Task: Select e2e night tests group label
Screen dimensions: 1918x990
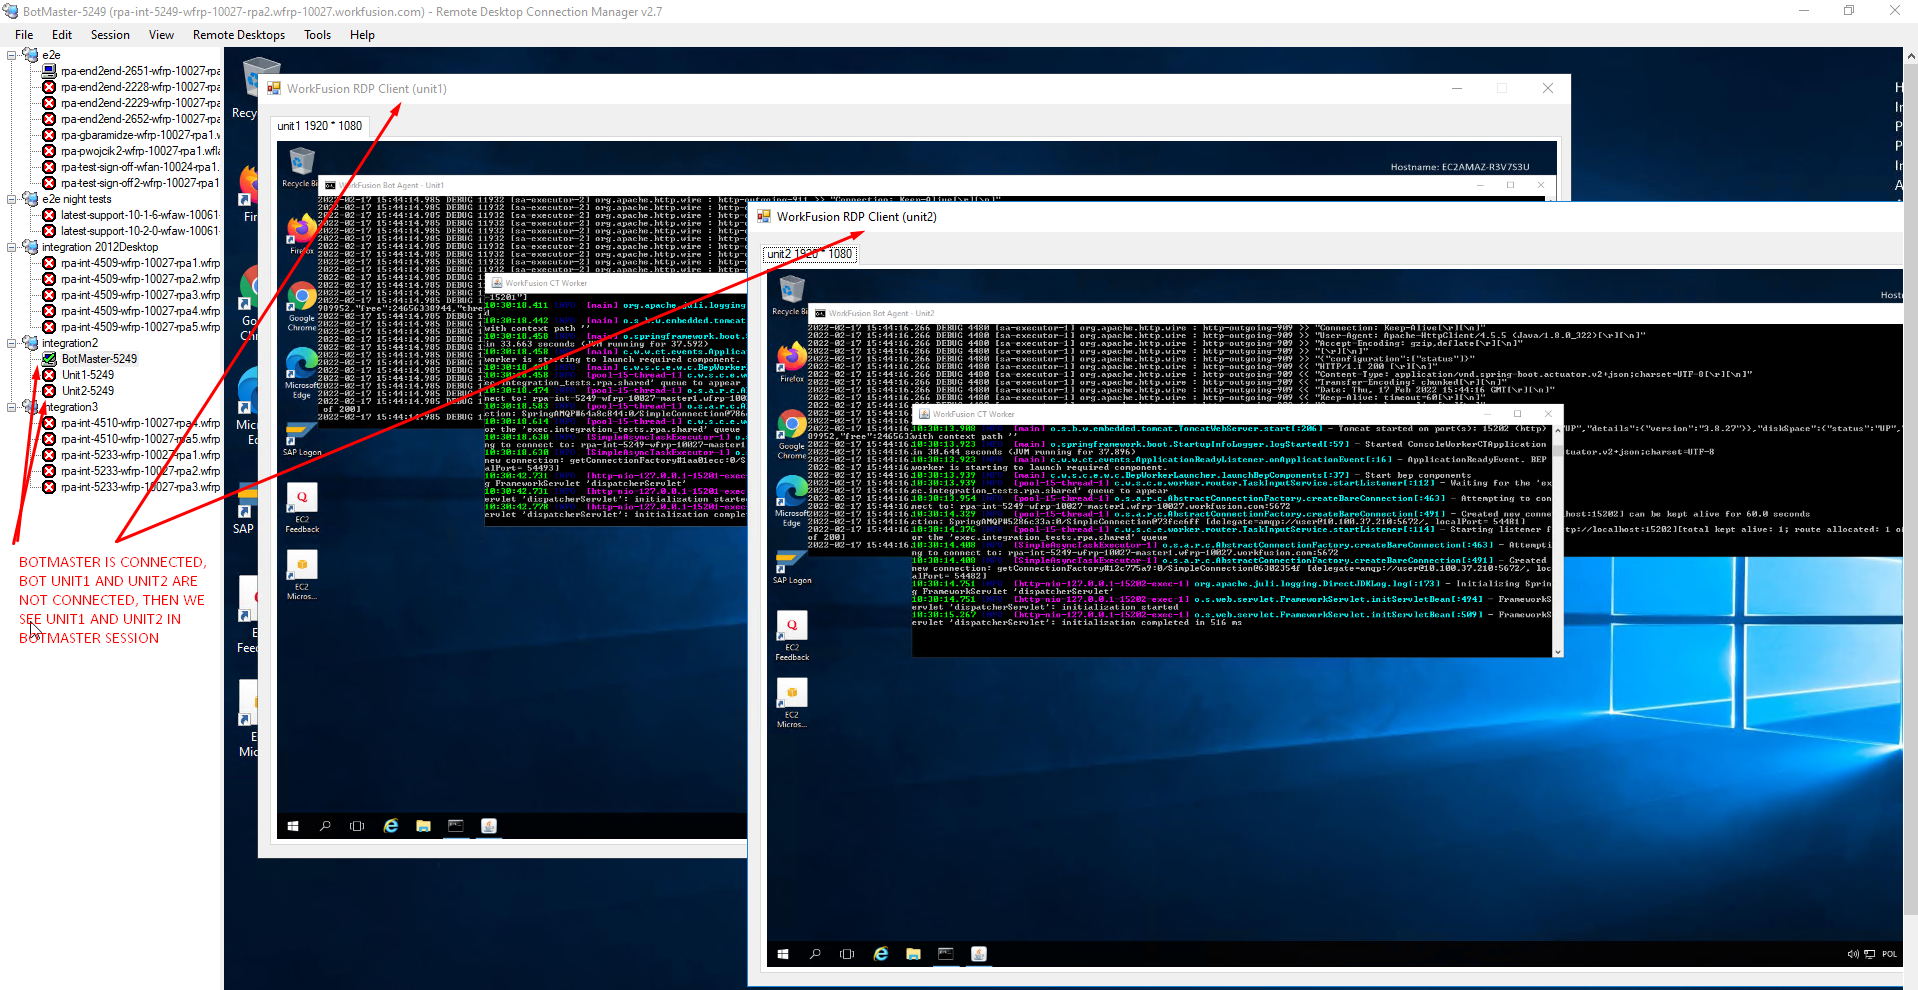Action: point(77,199)
